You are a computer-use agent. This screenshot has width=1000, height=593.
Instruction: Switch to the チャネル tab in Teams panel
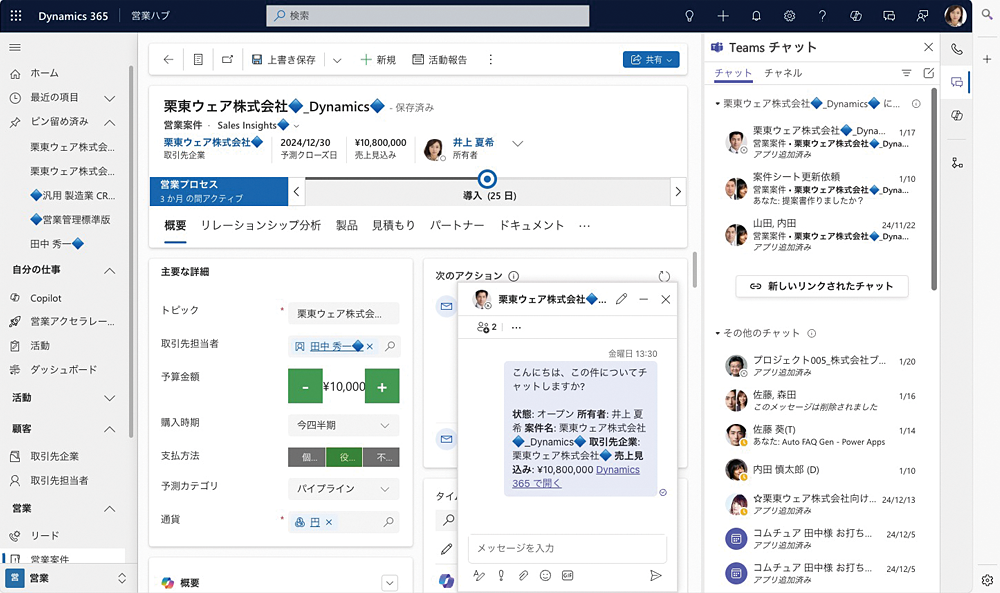[x=783, y=73]
